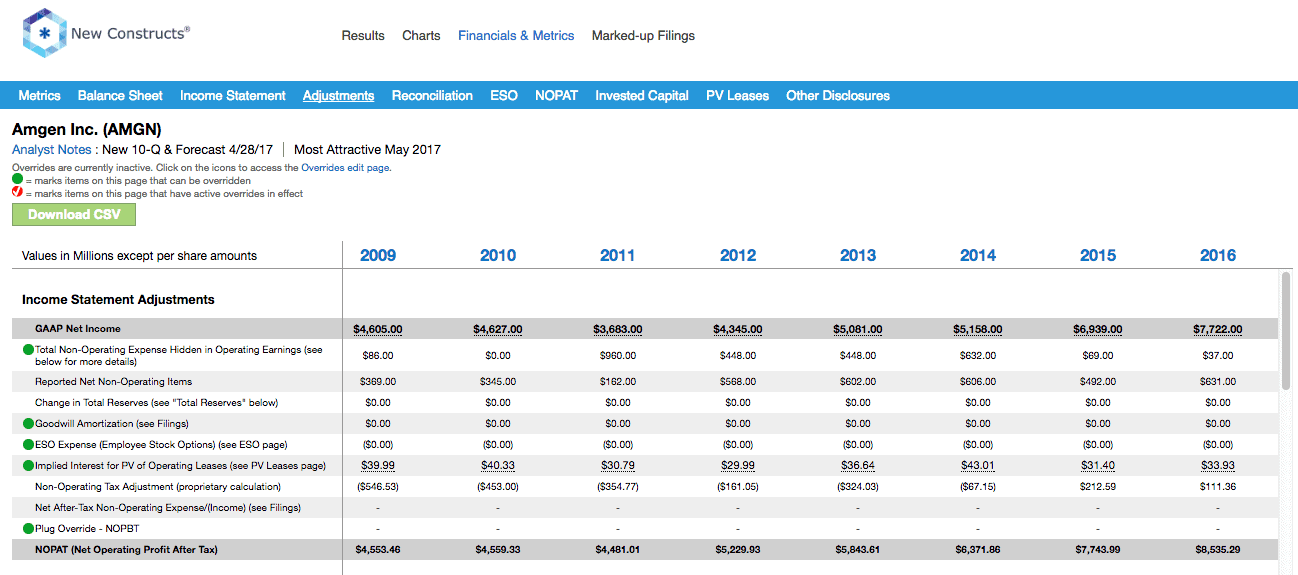1298x575 pixels.
Task: Click the 2011 column header
Action: [618, 255]
